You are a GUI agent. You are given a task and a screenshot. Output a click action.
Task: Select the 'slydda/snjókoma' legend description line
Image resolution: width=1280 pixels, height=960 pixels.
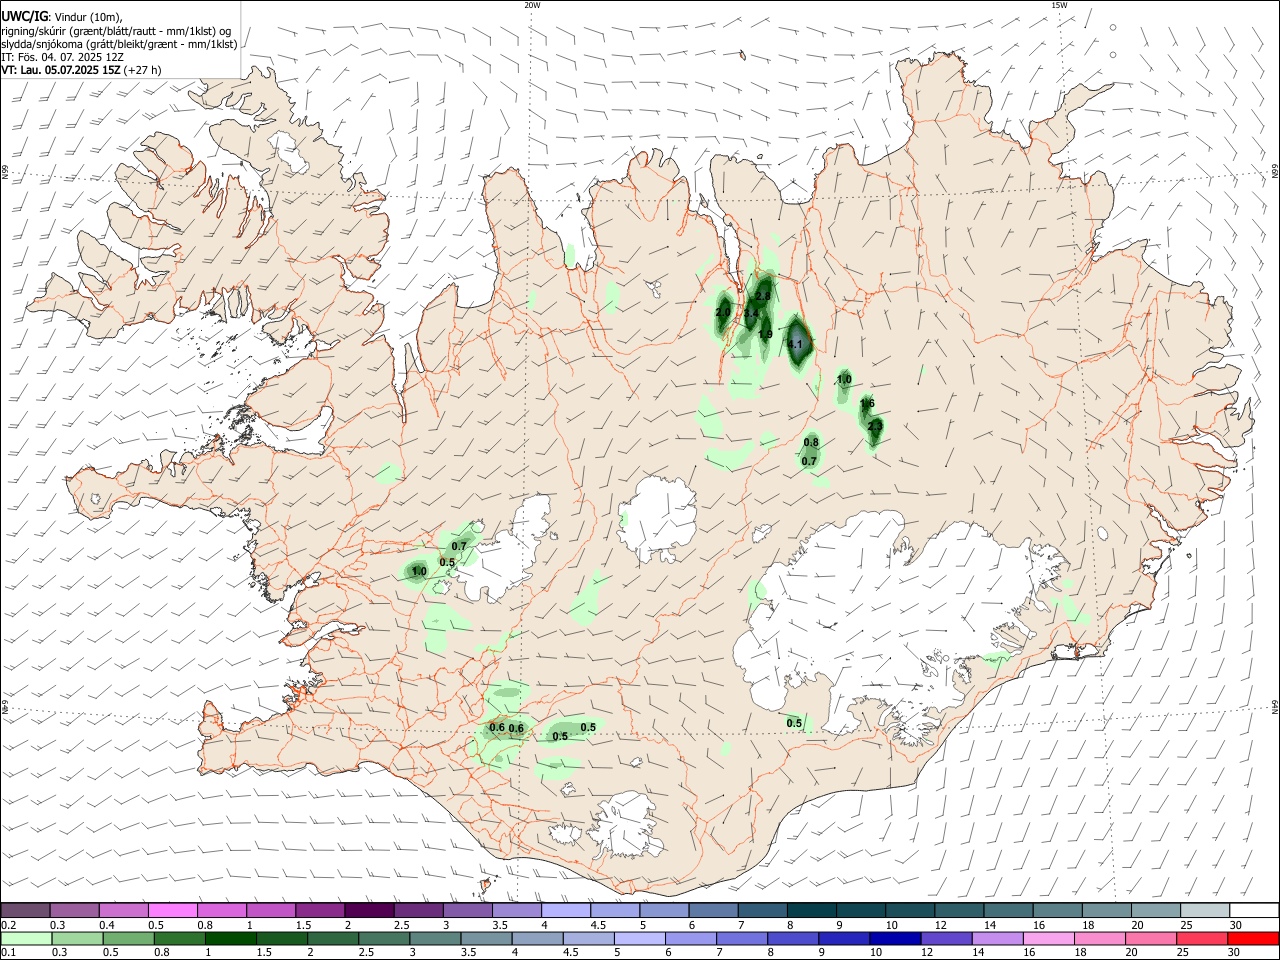coord(119,44)
